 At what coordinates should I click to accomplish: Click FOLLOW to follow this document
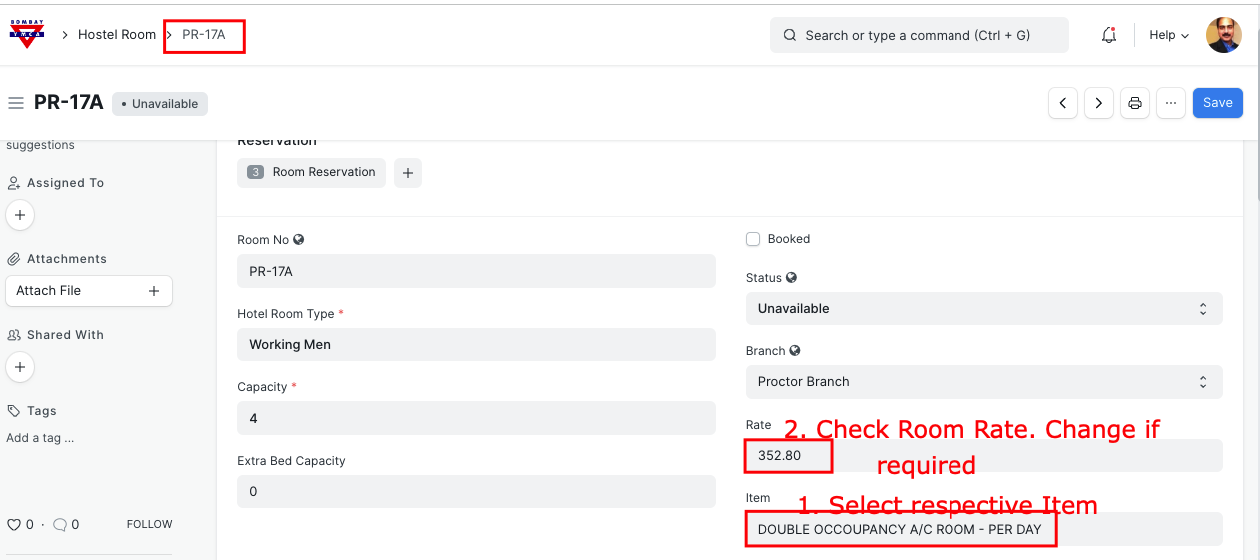coord(149,524)
